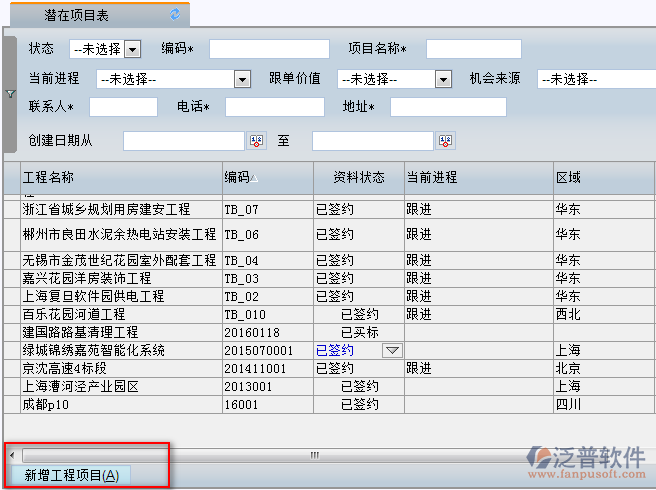Open the calendar picker for the 至 date field
The image size is (656, 490).
[445, 141]
